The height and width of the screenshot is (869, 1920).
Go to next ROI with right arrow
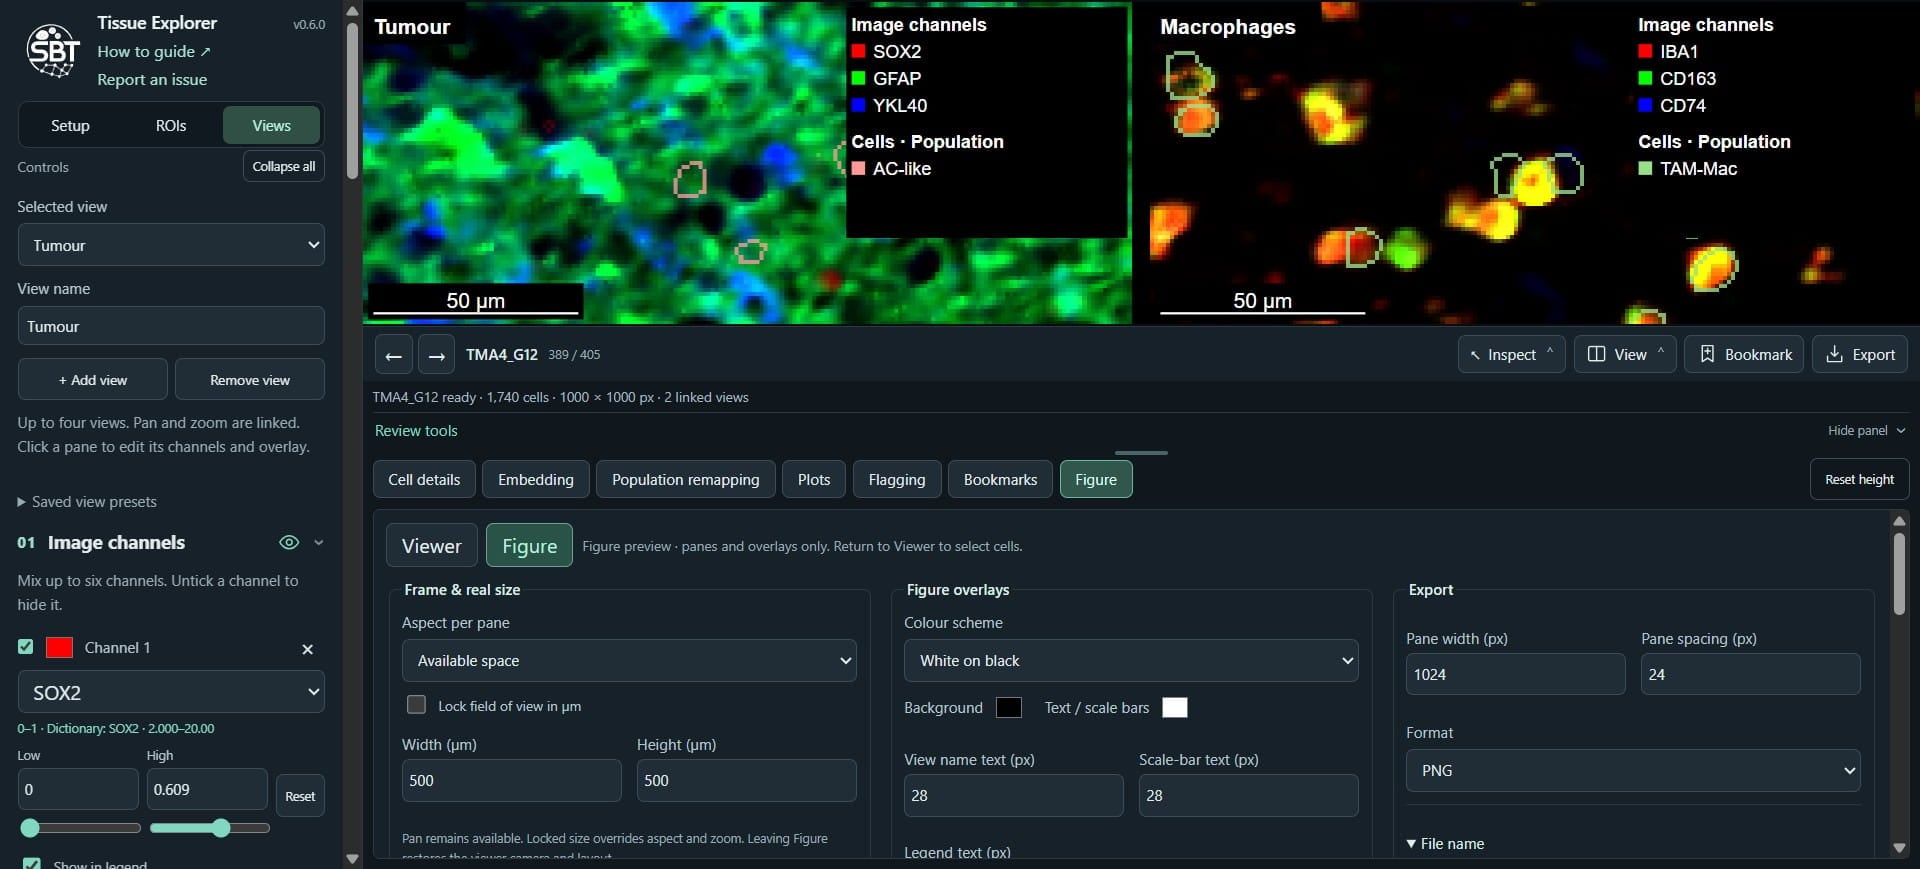pyautogui.click(x=436, y=355)
